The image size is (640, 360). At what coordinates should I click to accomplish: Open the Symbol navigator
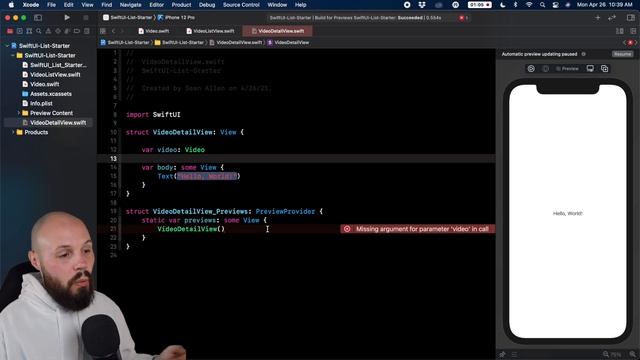click(29, 31)
